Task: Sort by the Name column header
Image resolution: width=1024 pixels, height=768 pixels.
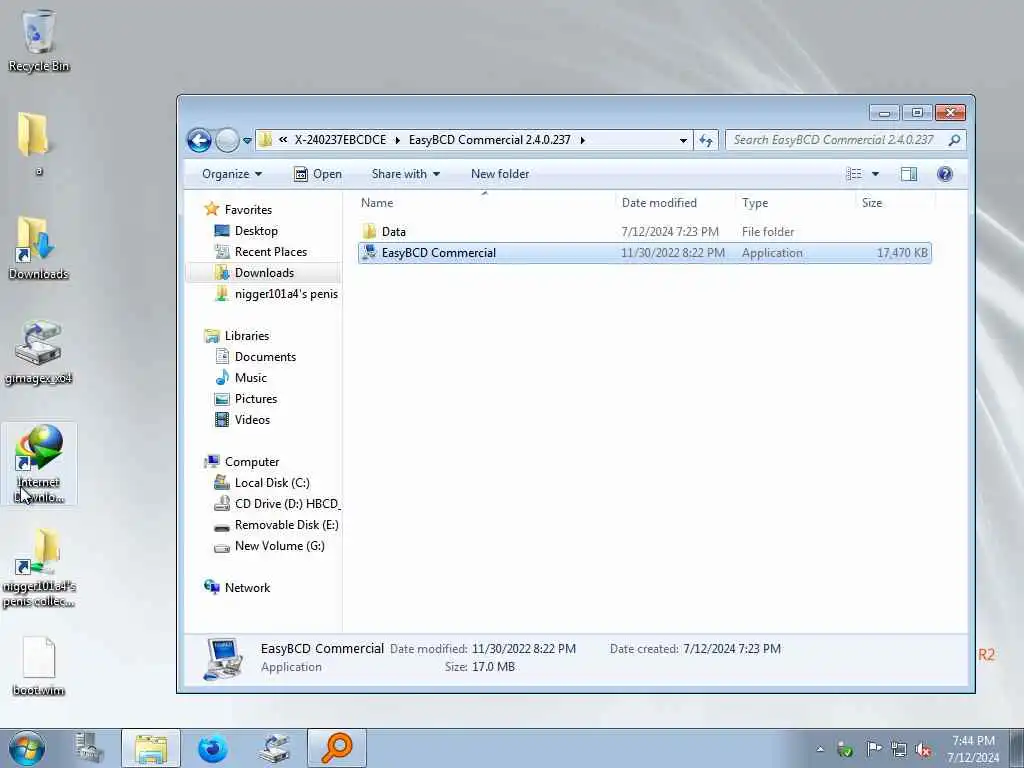Action: click(485, 202)
